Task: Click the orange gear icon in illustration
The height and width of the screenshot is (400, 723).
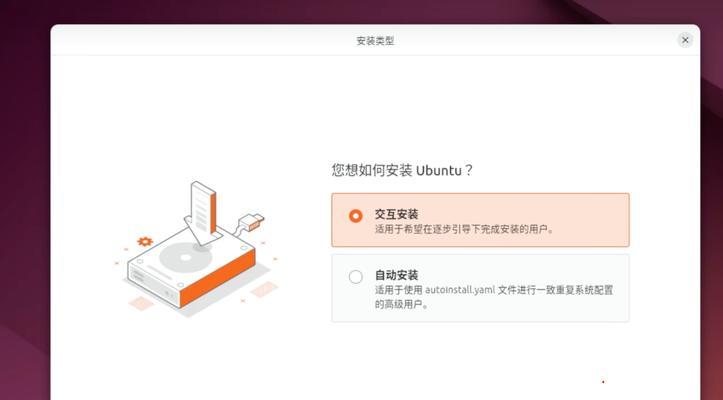Action: [145, 241]
